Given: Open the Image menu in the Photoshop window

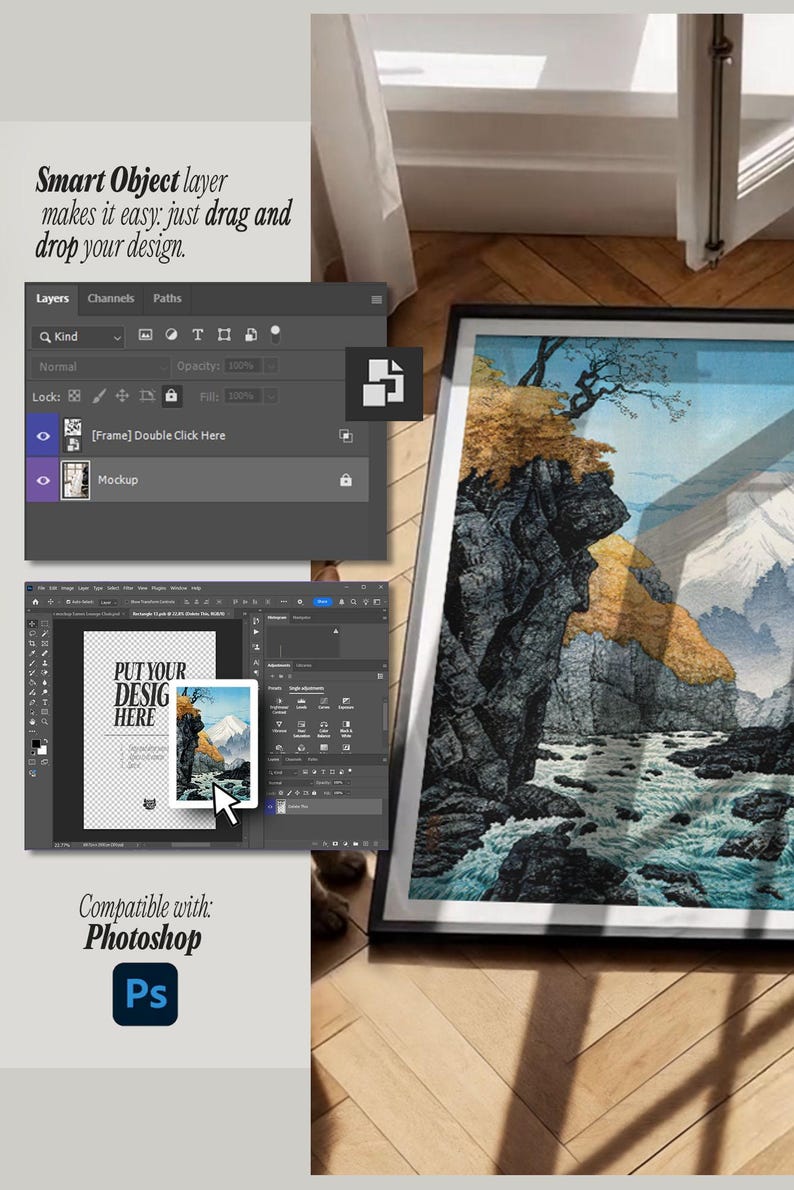Looking at the screenshot, I should [68, 588].
